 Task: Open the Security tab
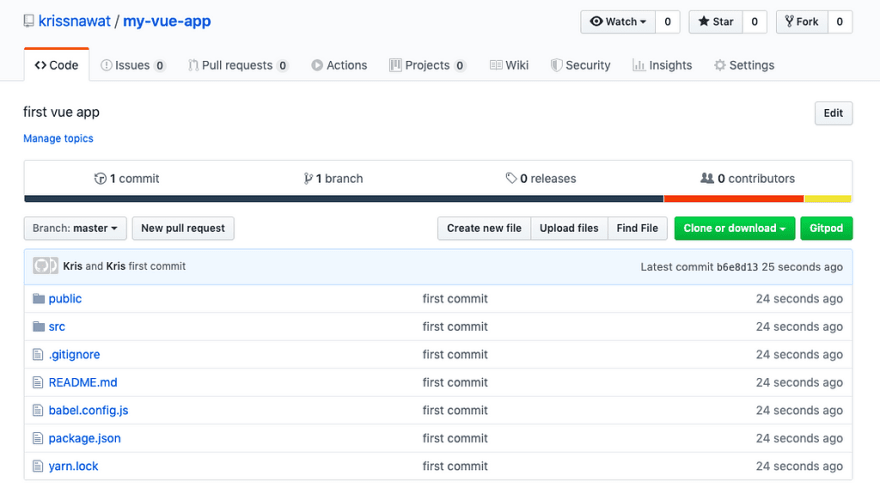coord(580,65)
